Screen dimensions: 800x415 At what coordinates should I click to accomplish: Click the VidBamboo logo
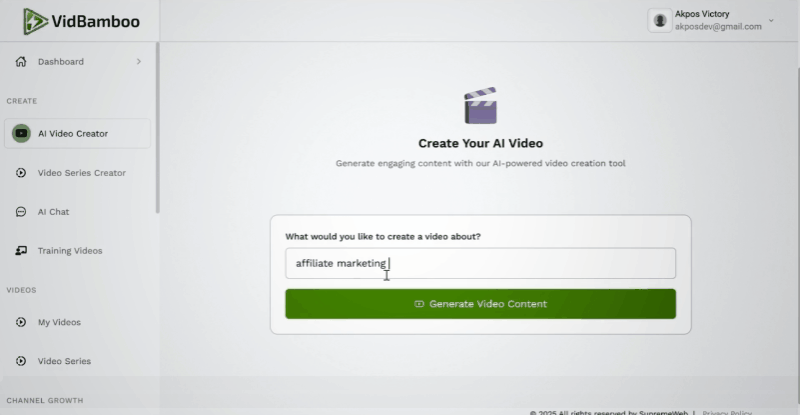click(81, 21)
